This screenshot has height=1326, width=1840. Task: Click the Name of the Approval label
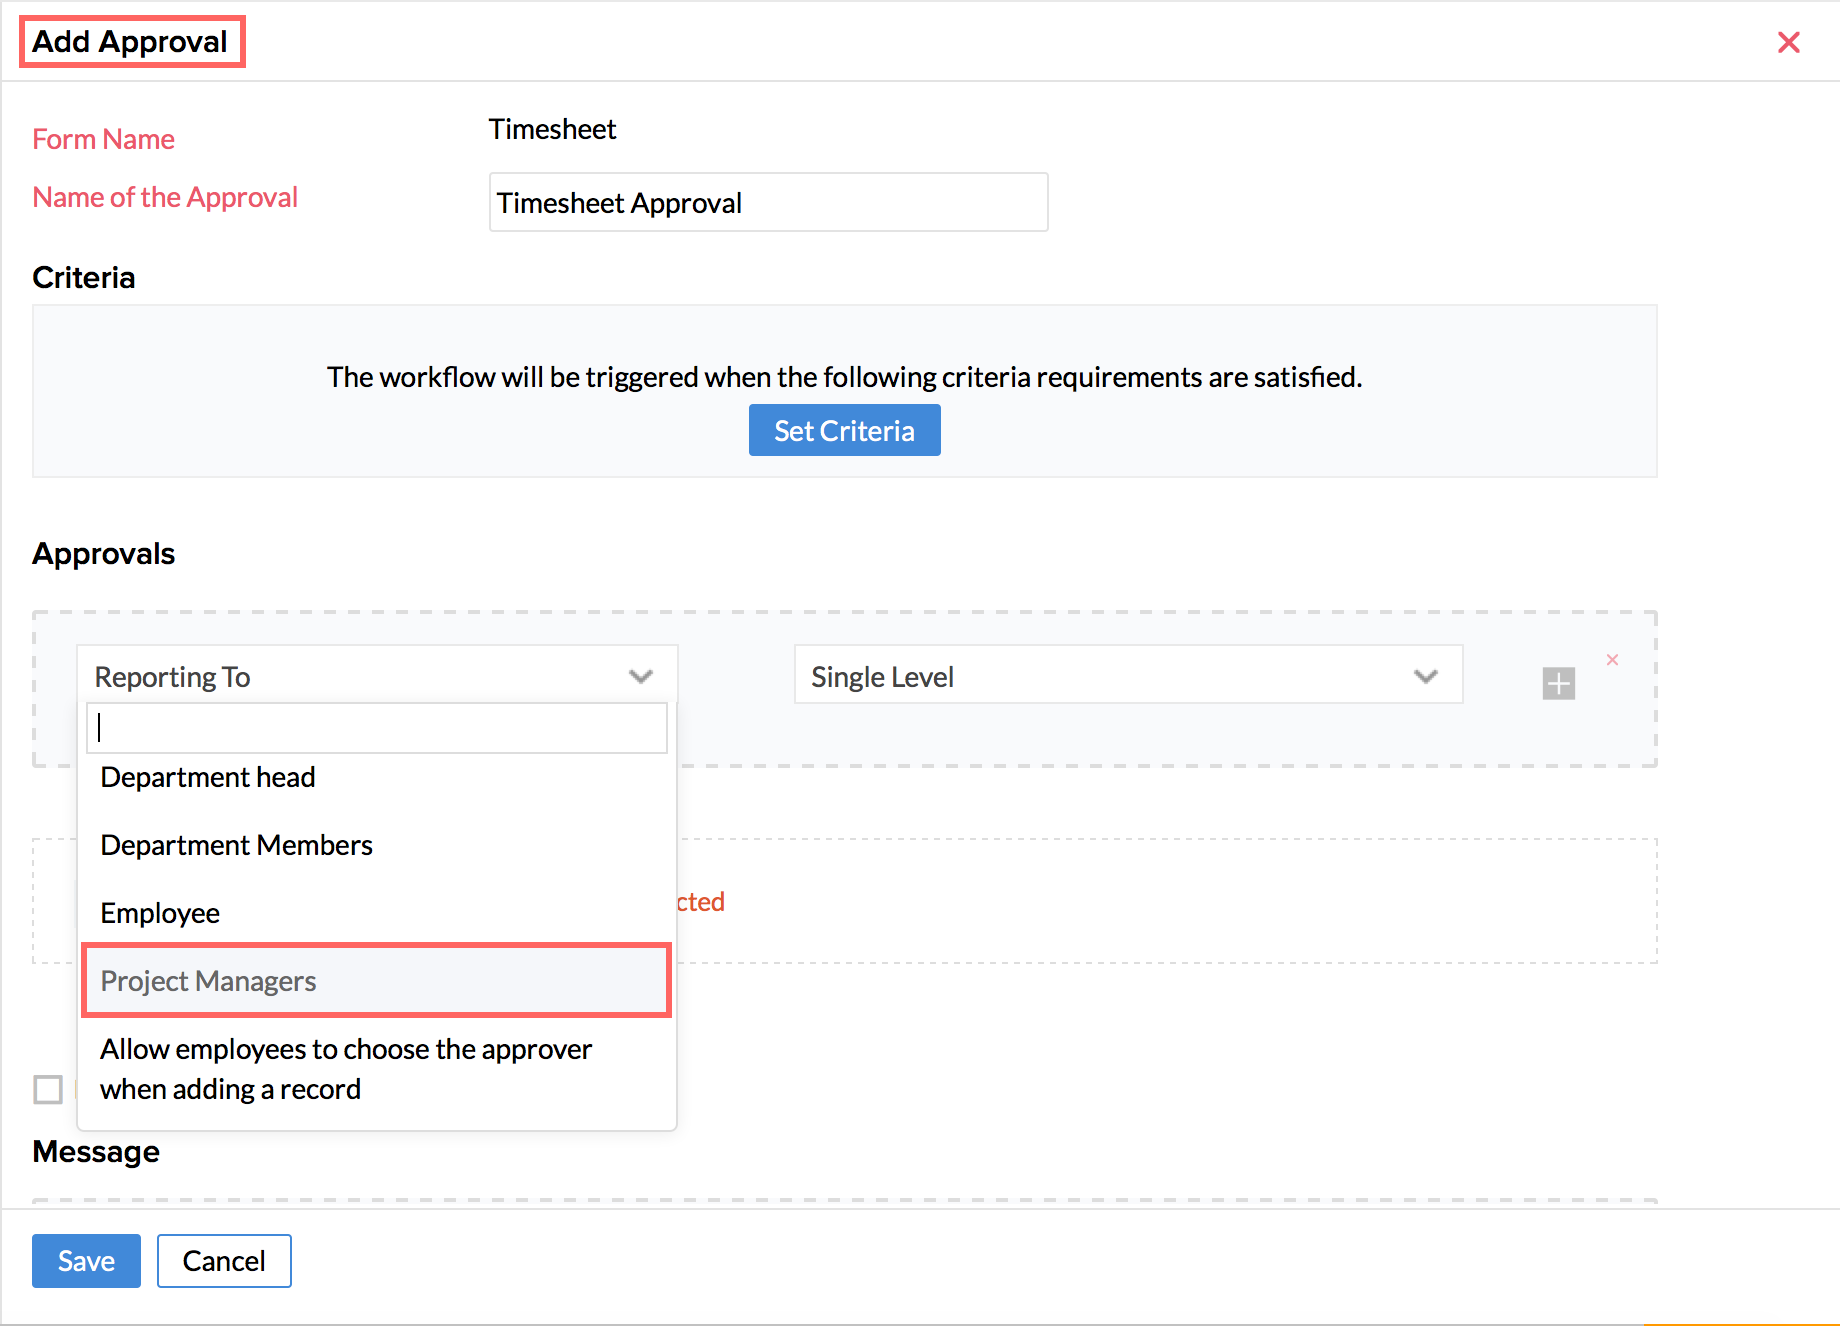point(165,197)
